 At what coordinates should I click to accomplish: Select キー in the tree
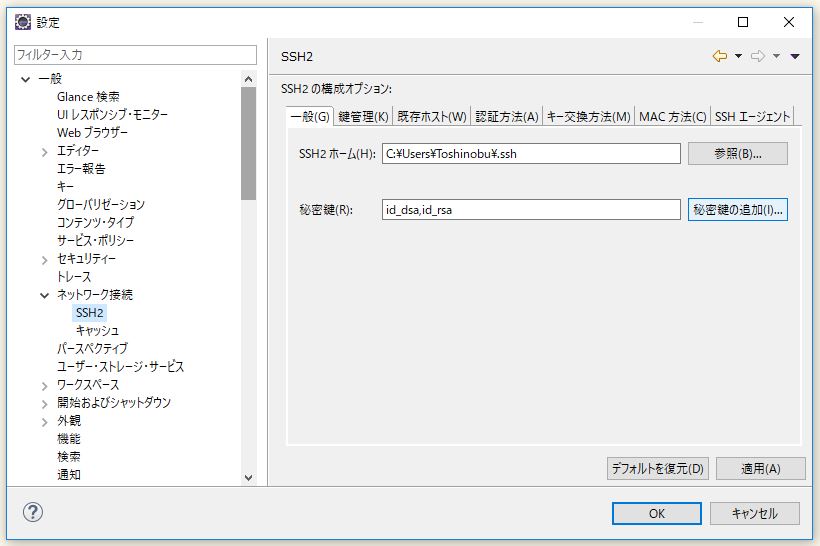tap(65, 187)
